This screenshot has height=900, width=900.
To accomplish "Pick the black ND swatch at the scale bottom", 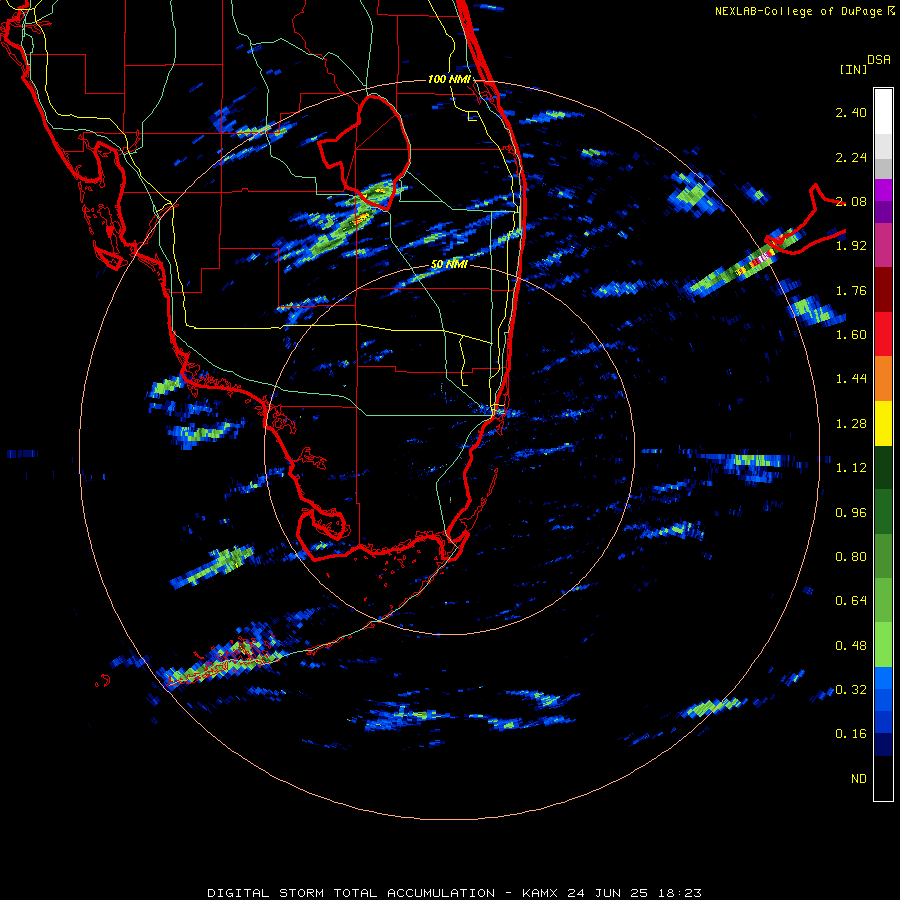I will coord(883,778).
